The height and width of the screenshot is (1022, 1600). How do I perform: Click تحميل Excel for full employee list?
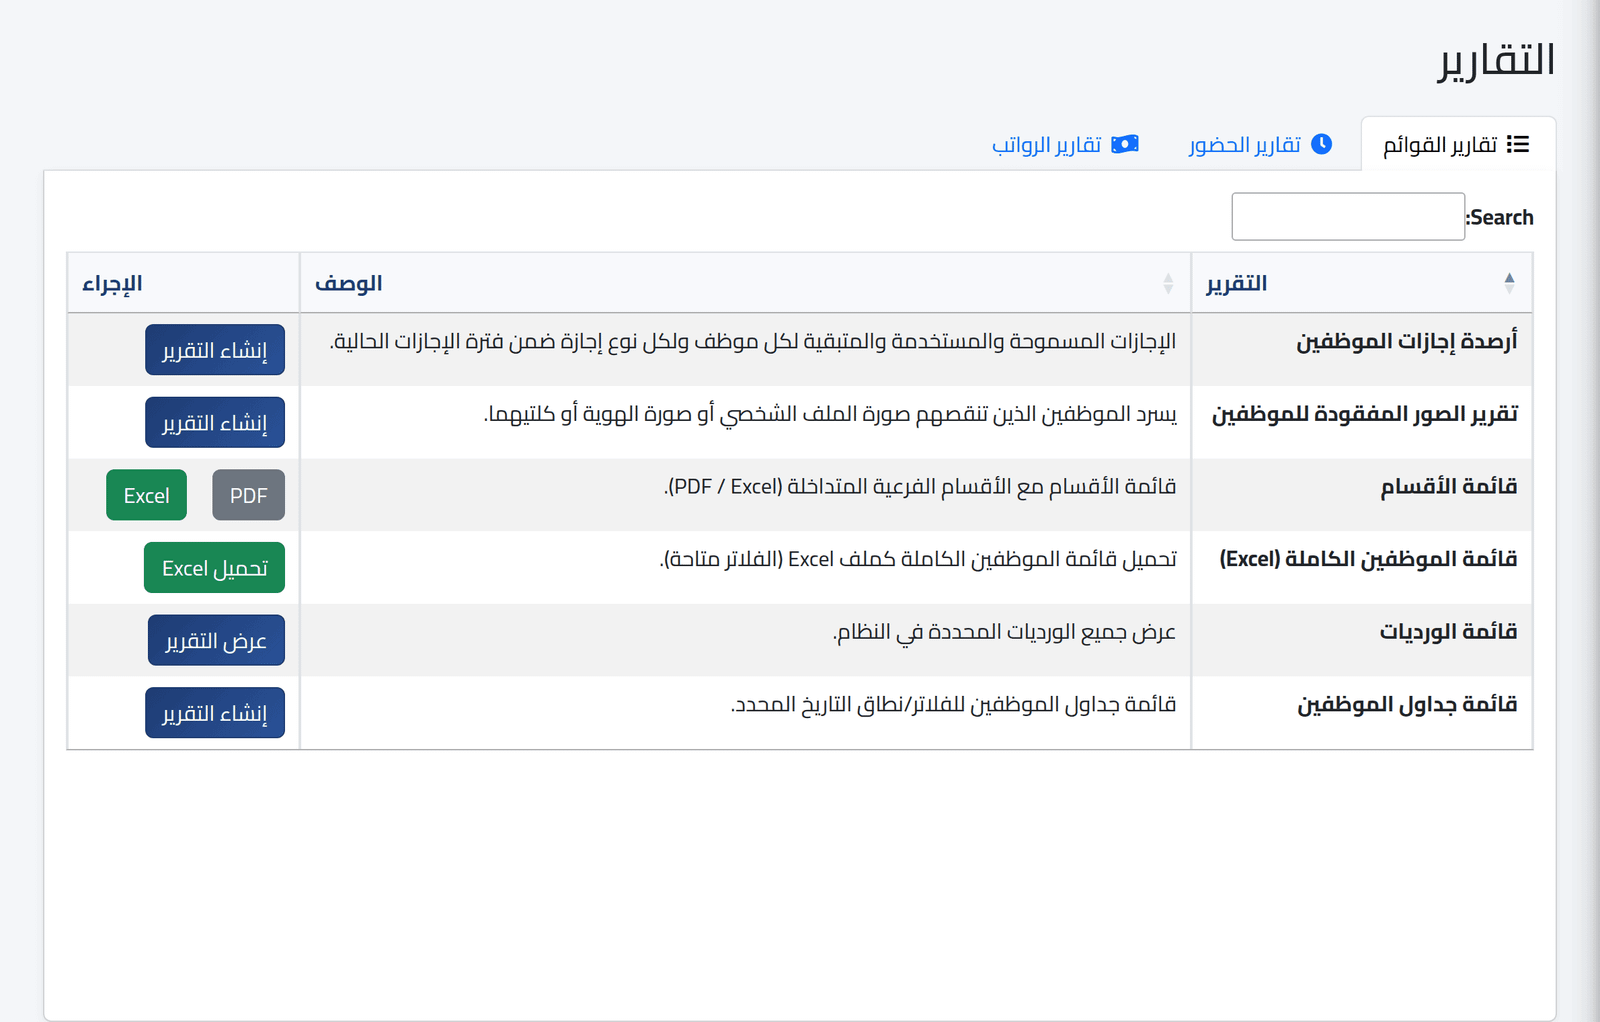tap(214, 568)
